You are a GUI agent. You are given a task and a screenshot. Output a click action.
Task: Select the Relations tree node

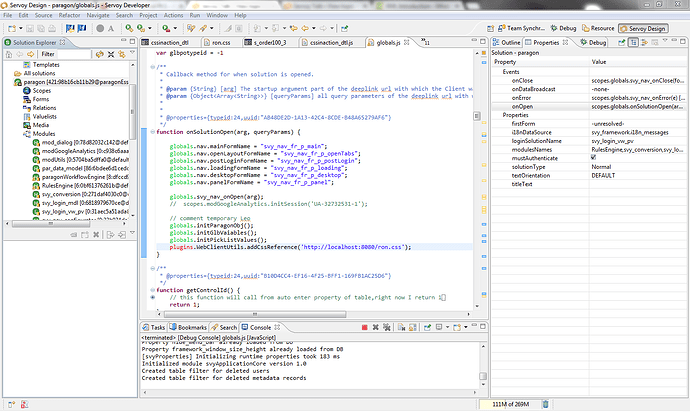pos(40,108)
